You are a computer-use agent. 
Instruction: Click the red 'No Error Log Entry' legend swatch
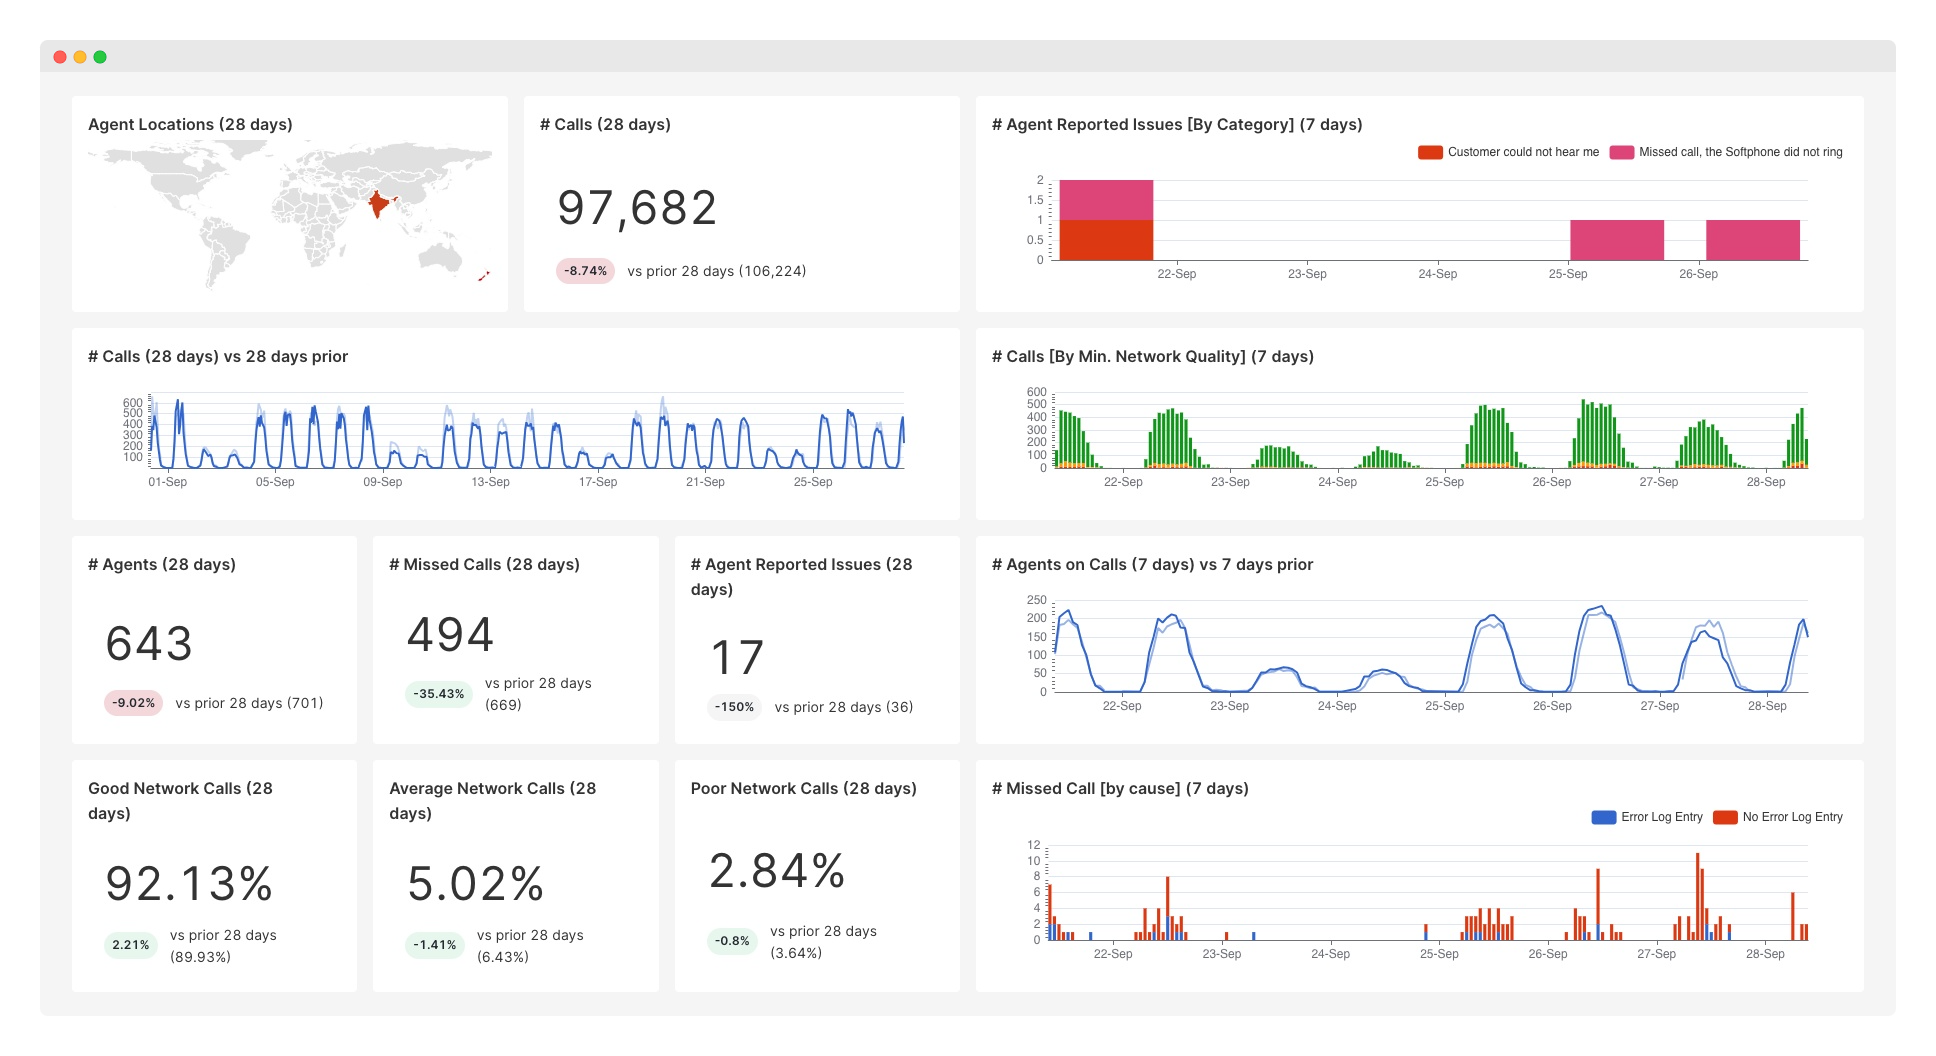pyautogui.click(x=1725, y=817)
